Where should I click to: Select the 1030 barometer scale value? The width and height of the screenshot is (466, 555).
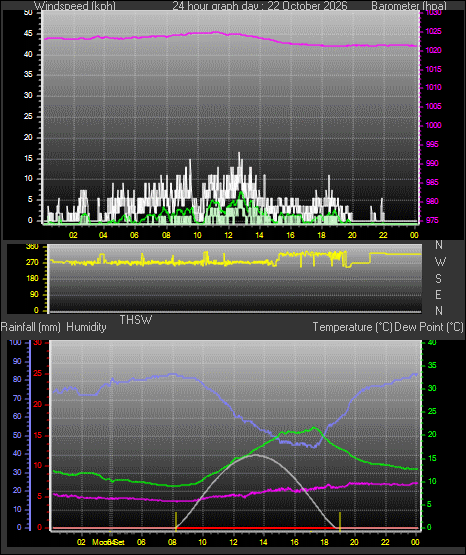(x=433, y=13)
